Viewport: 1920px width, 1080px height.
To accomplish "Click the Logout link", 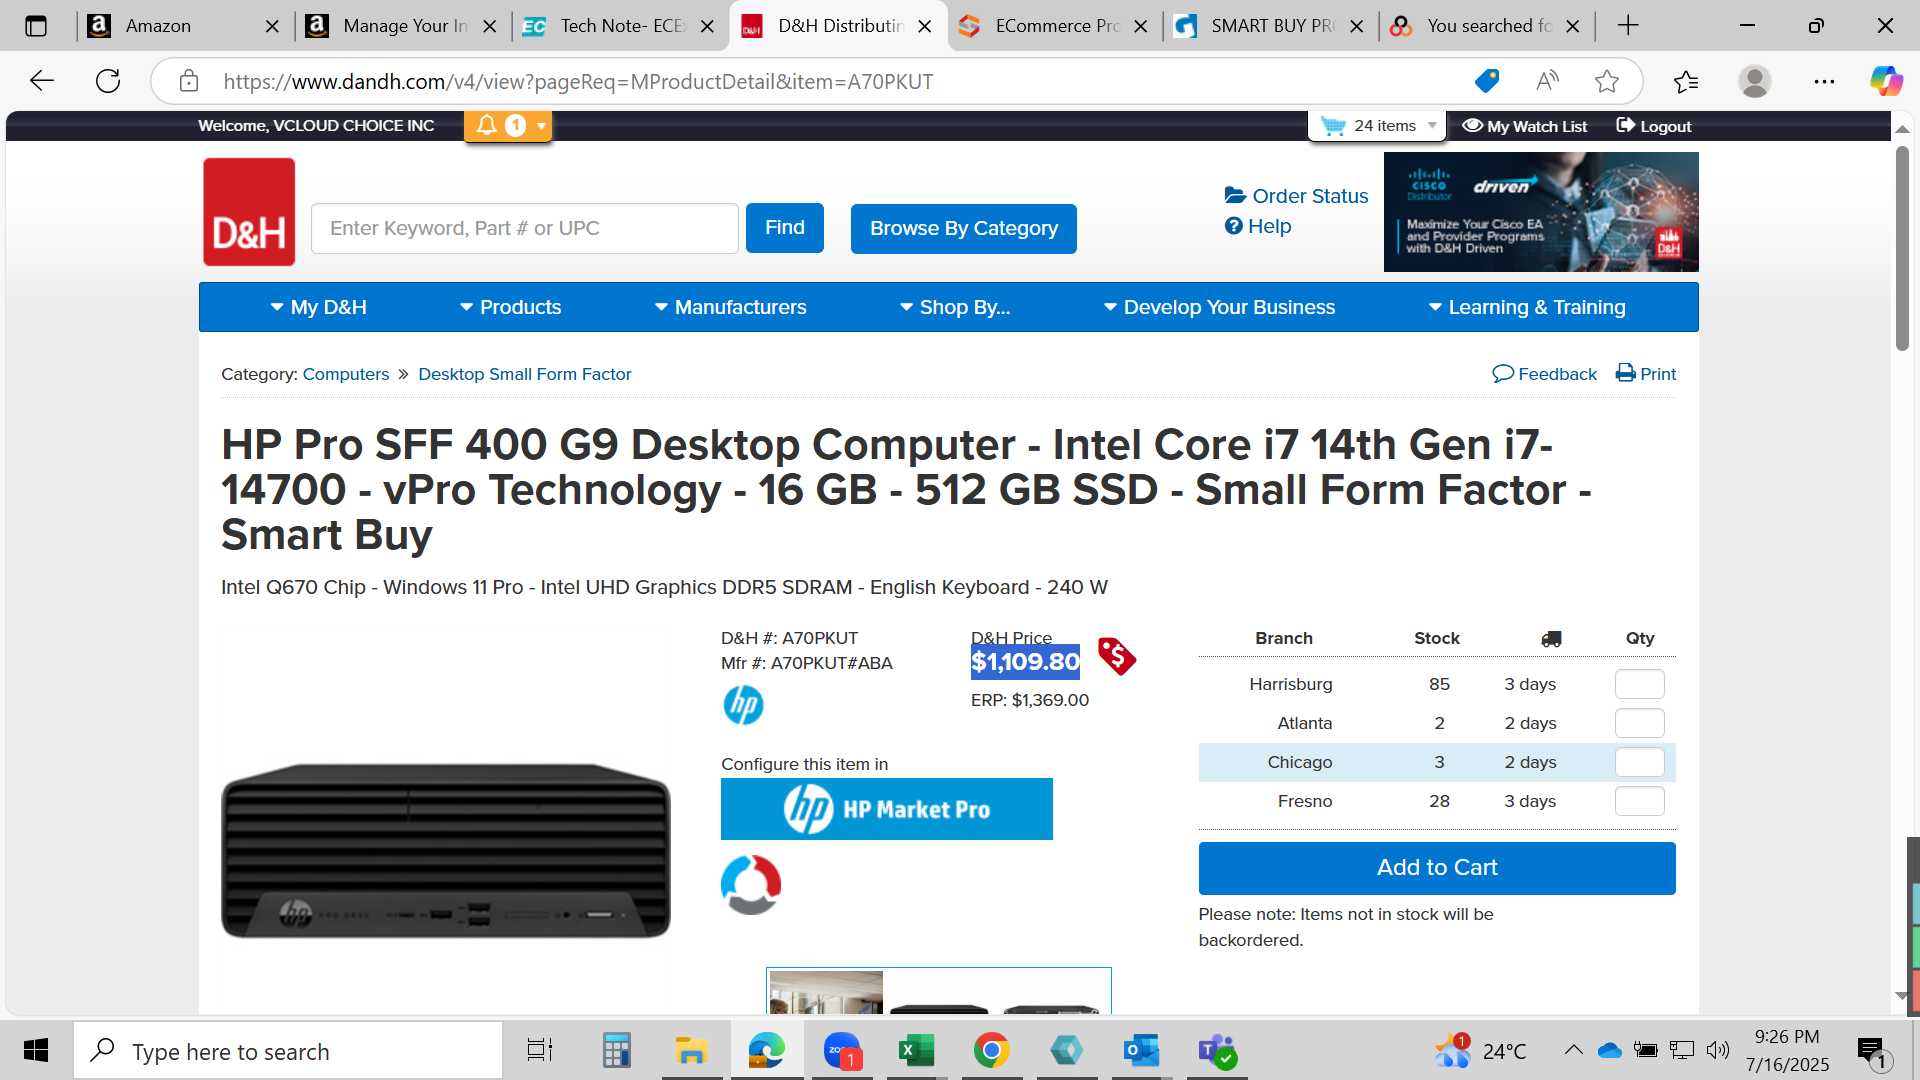I will tap(1654, 126).
